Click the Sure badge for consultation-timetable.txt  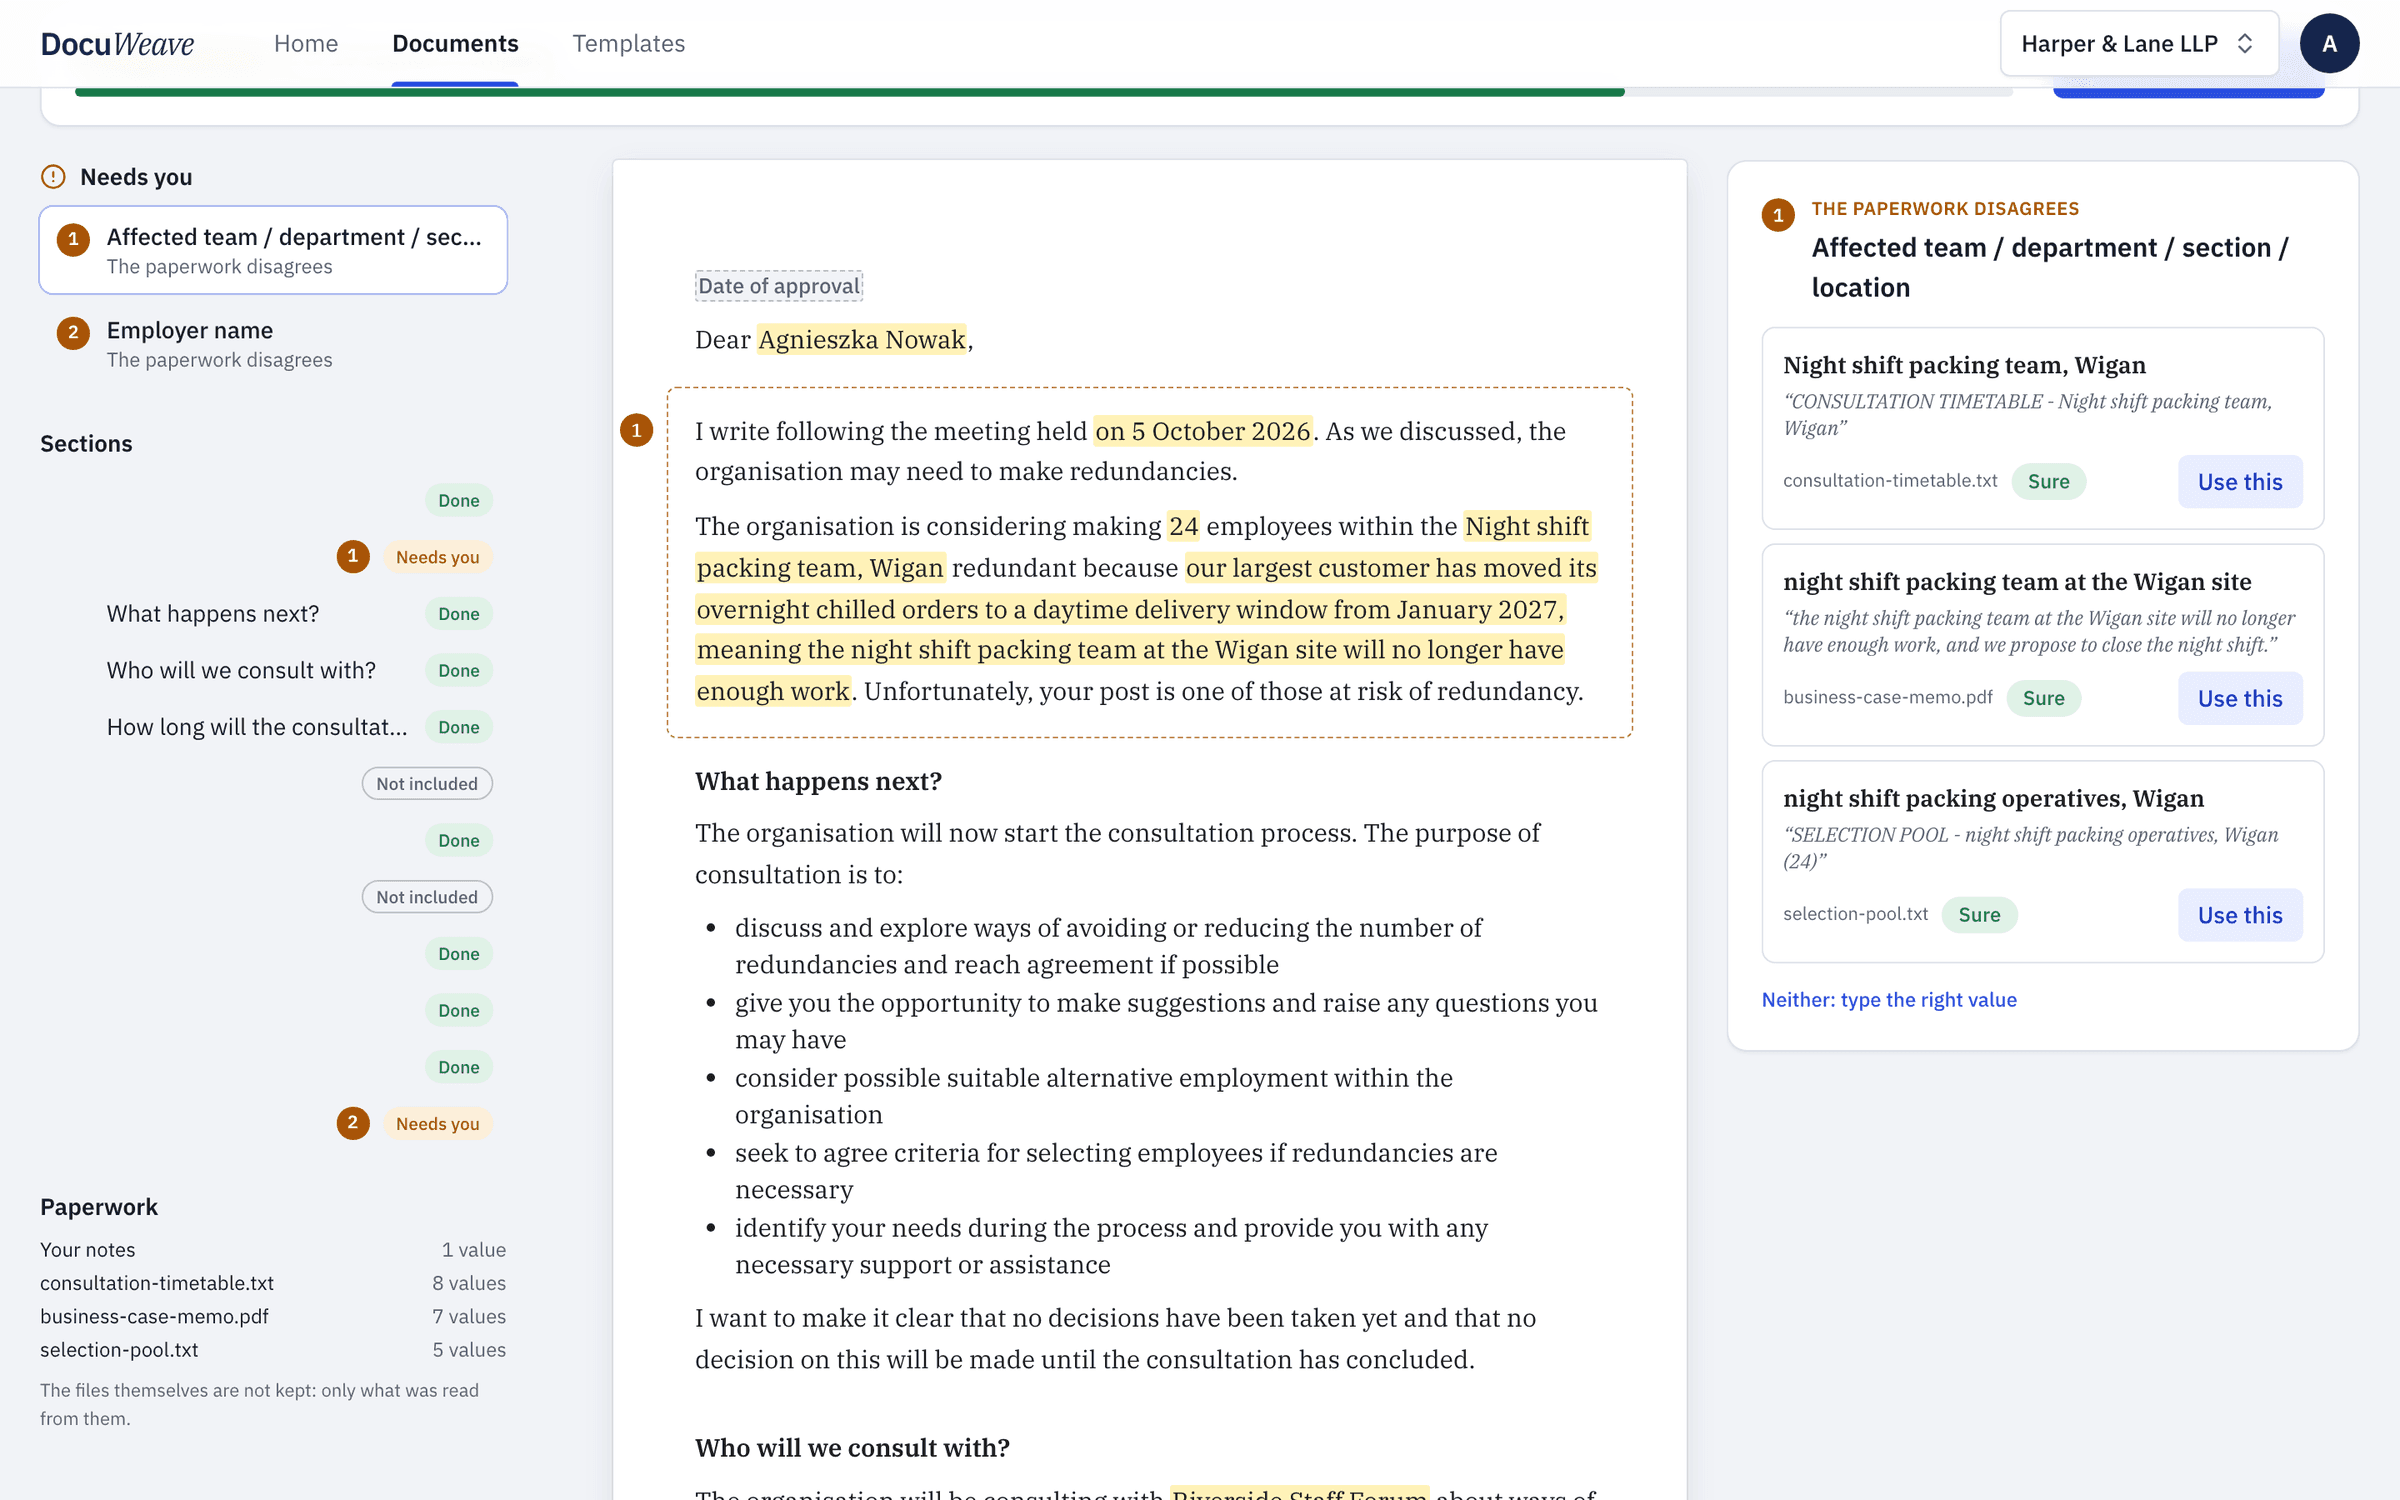point(2048,481)
